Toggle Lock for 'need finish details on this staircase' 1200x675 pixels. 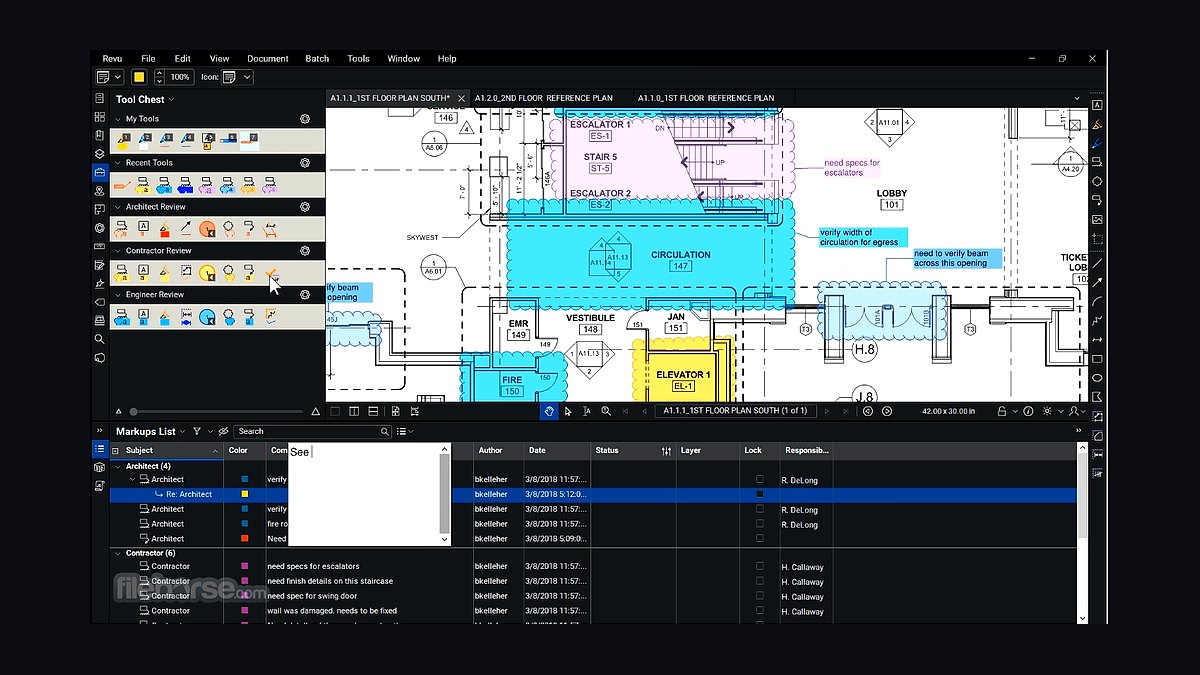click(760, 581)
